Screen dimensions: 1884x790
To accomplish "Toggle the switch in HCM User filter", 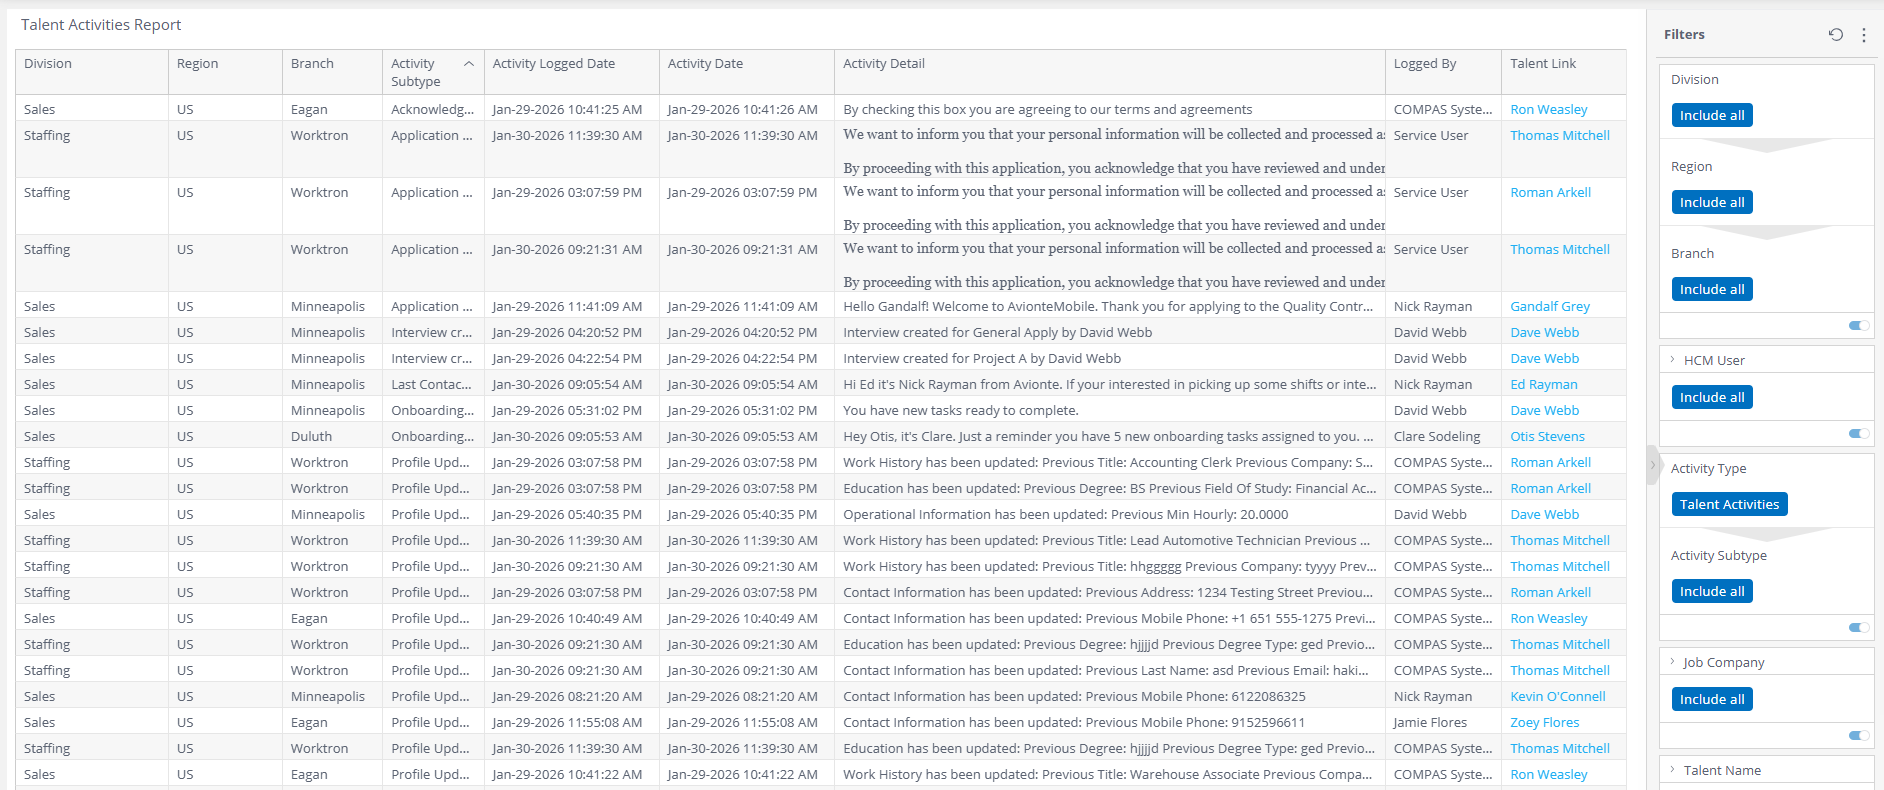I will point(1859,433).
